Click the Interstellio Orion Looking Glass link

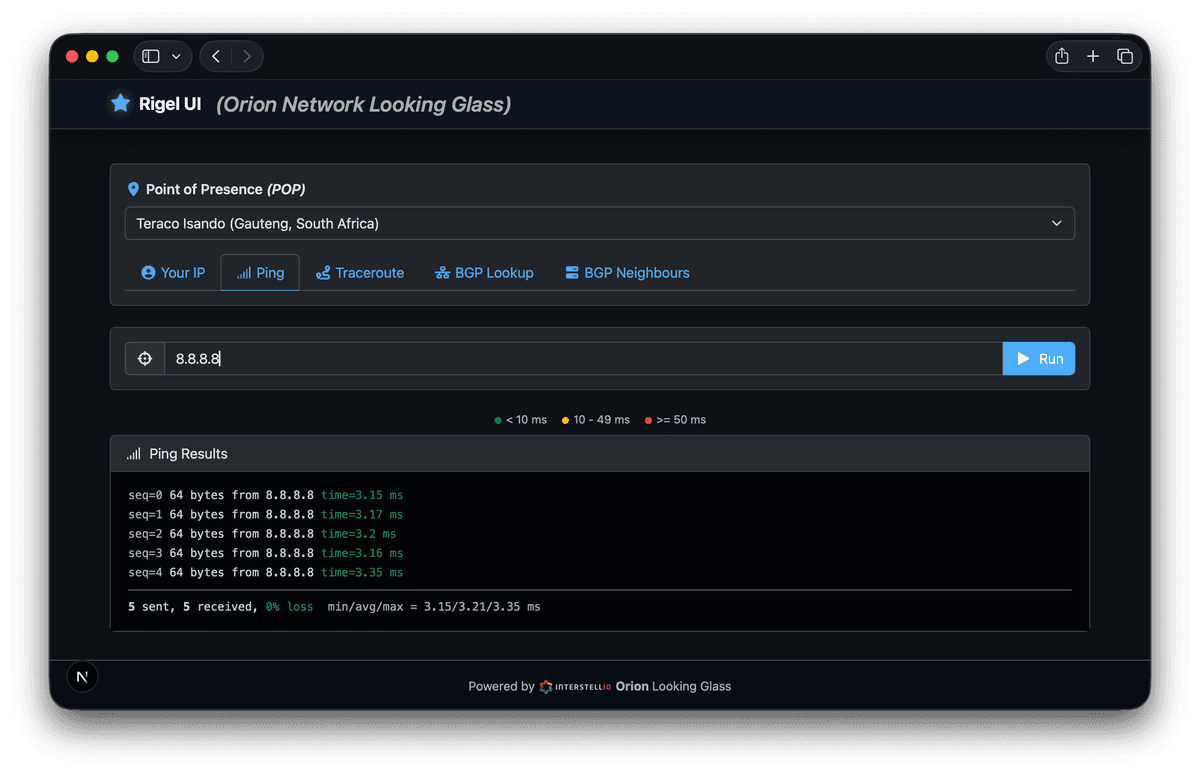(x=635, y=686)
